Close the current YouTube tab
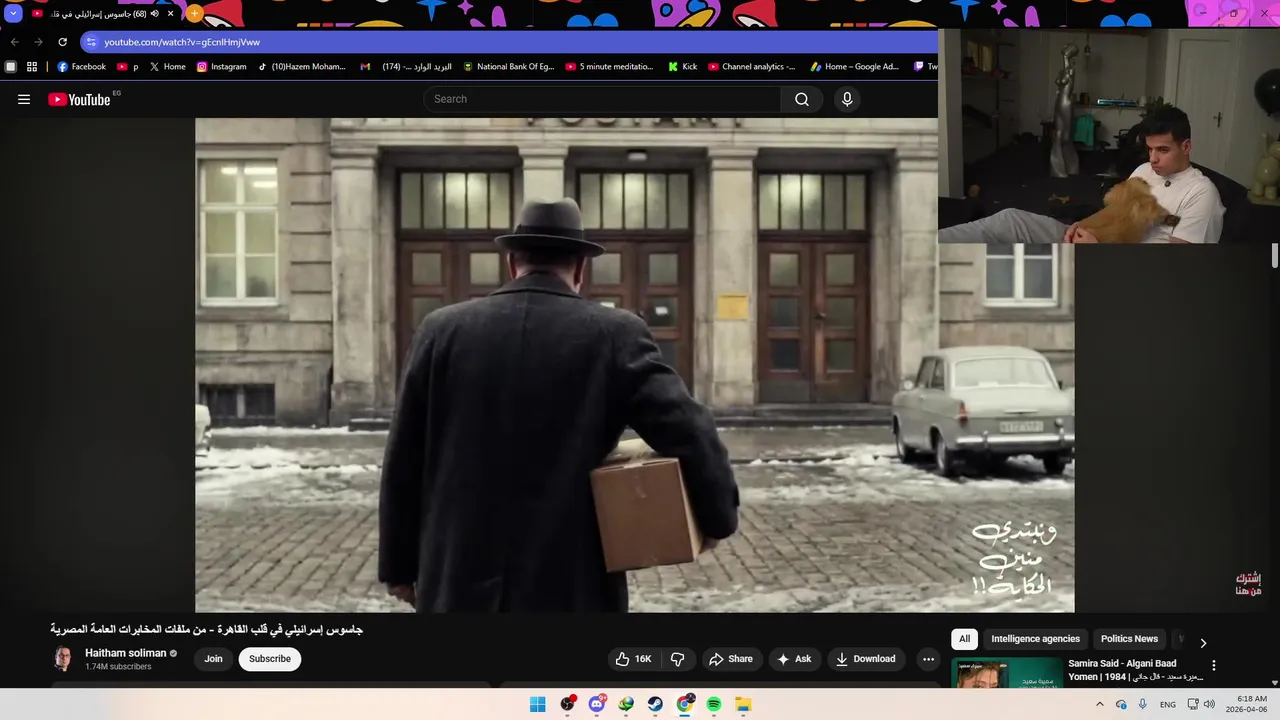The height and width of the screenshot is (720, 1280). pyautogui.click(x=171, y=14)
